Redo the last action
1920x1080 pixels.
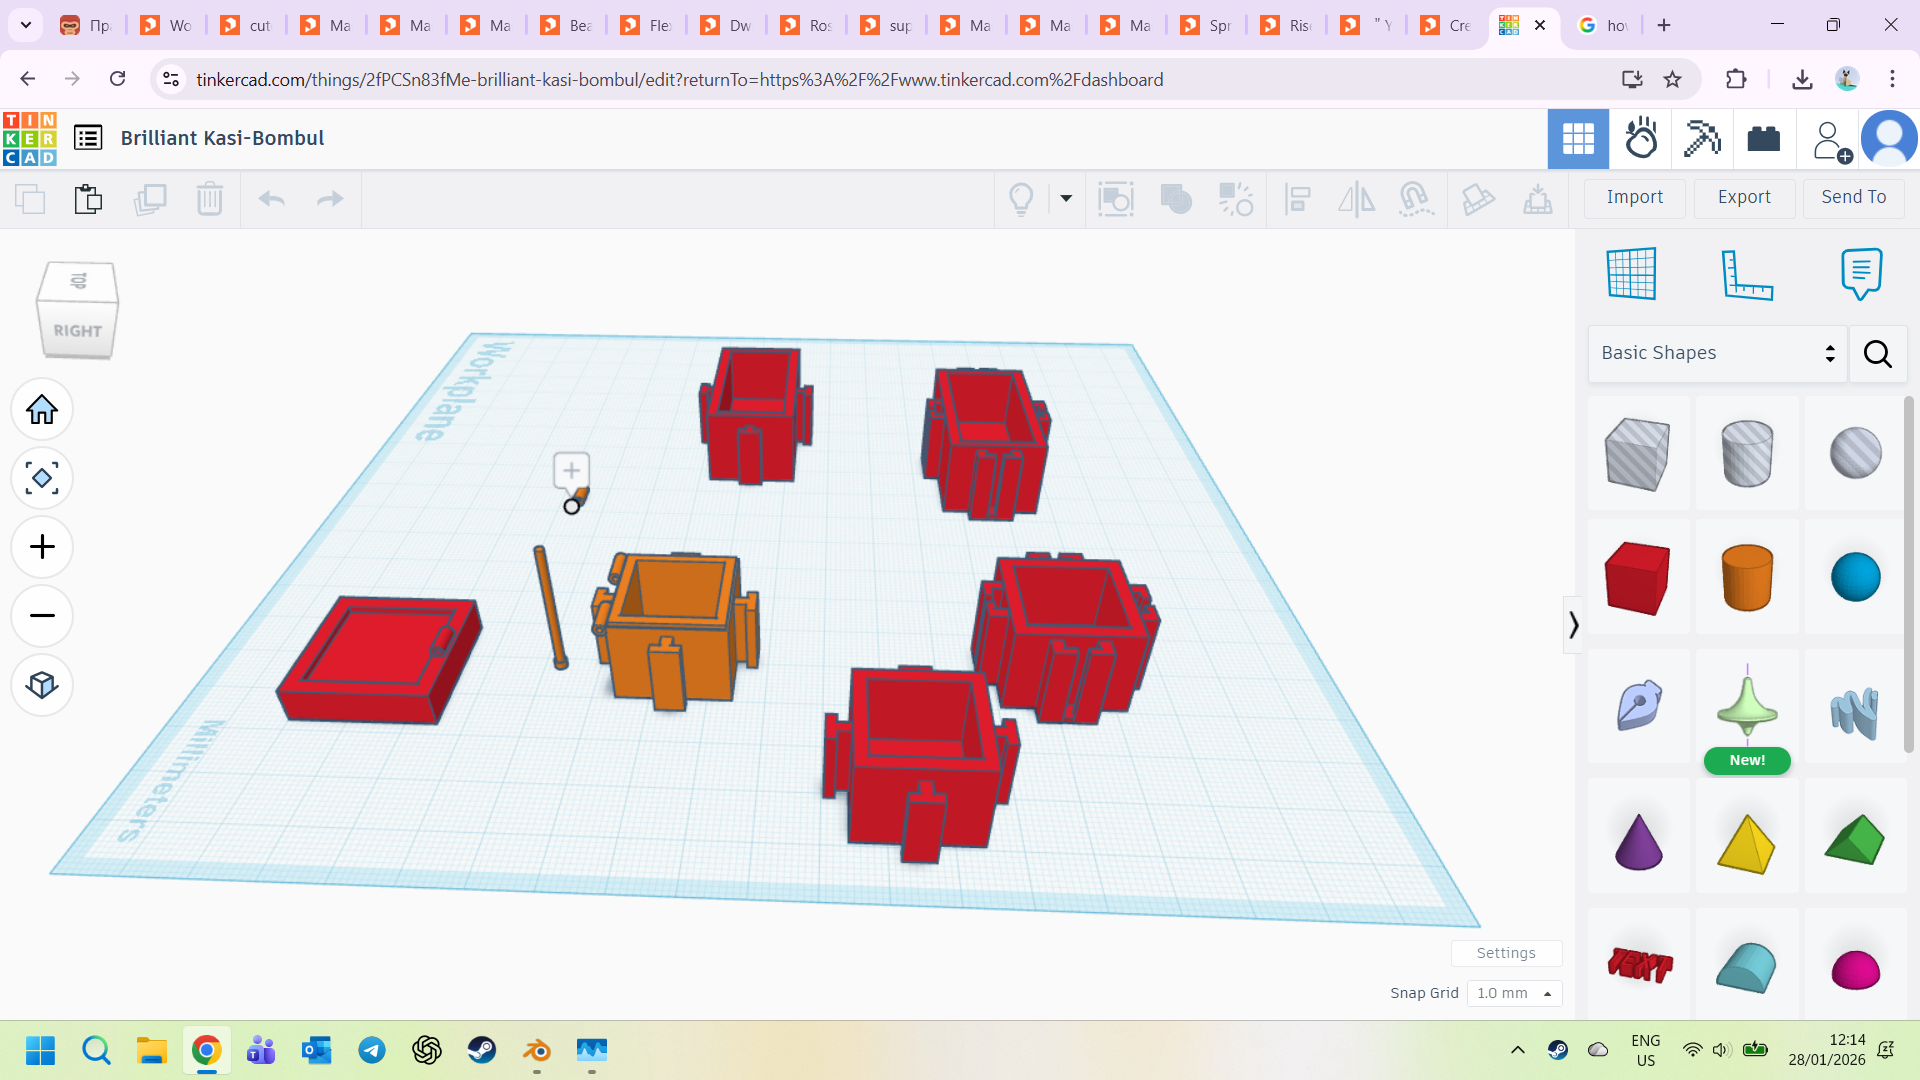(x=330, y=199)
